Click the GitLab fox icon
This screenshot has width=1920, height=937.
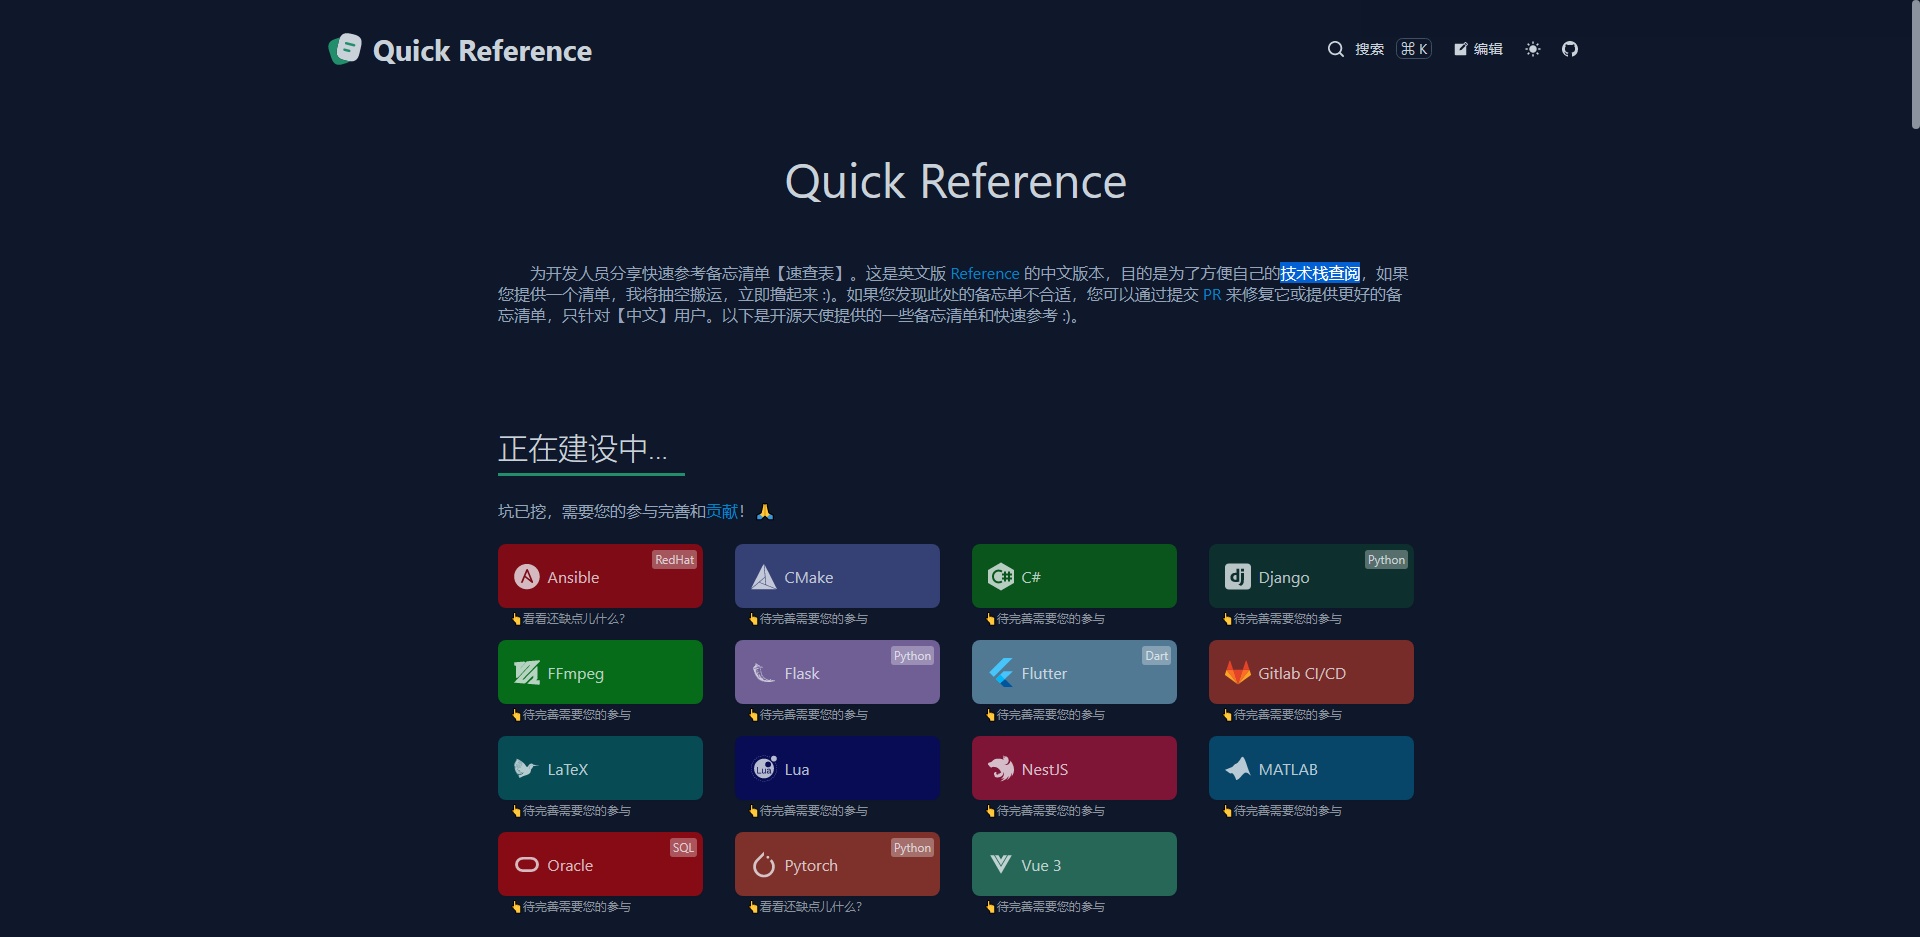pos(1238,673)
